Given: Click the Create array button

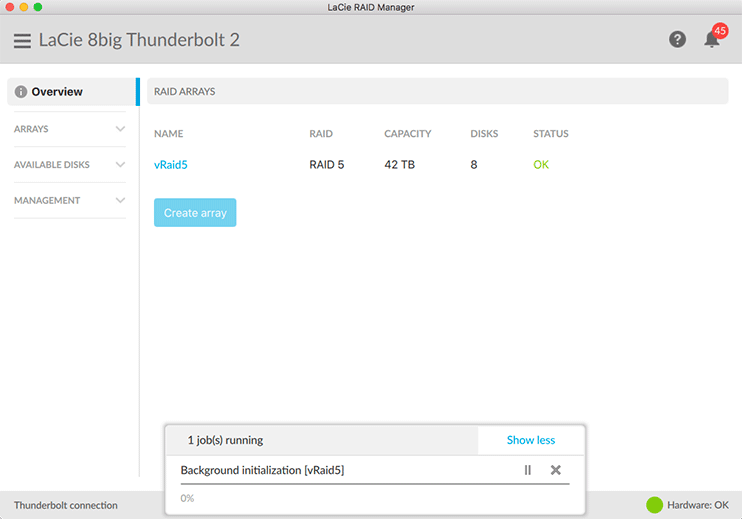Looking at the screenshot, I should 195,212.
